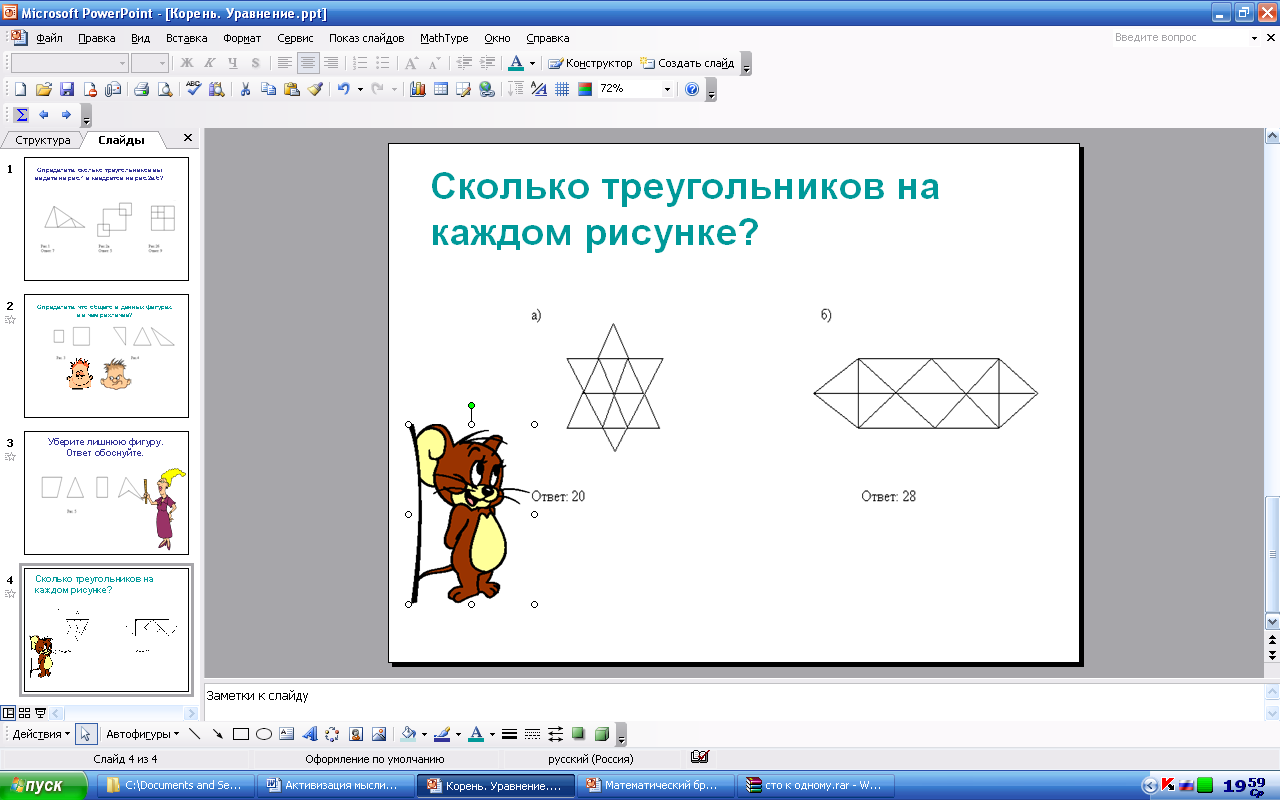Screen dimensions: 1280x800
Task: Toggle Underline formatting (Ч)
Action: [233, 63]
